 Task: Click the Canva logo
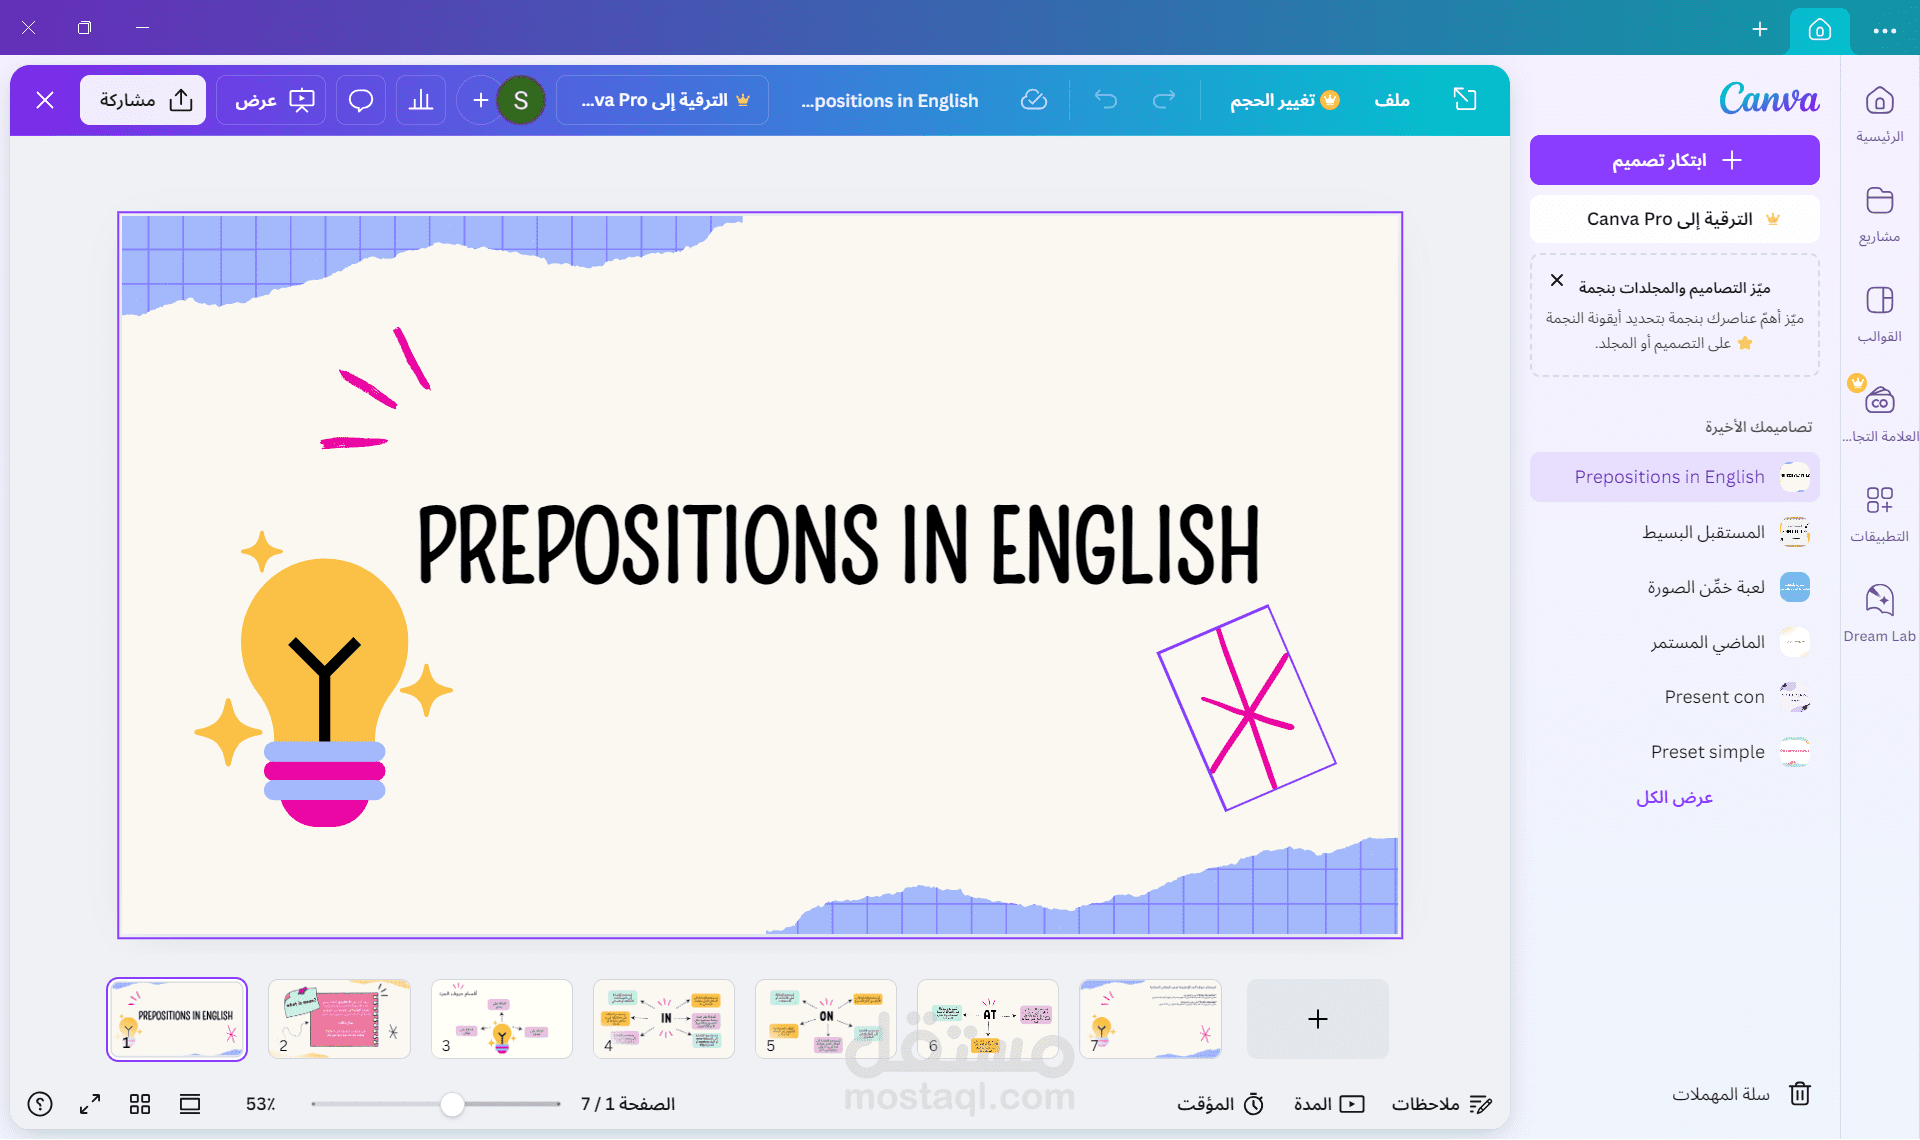point(1769,98)
